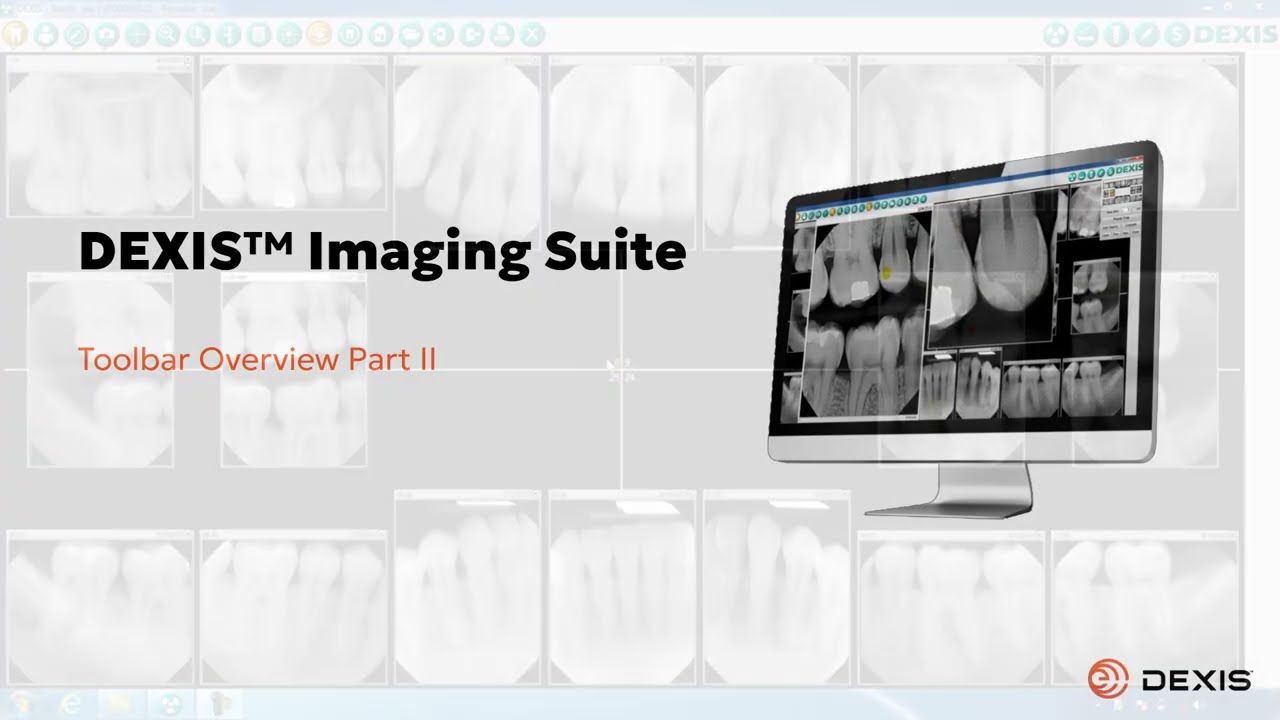Click the three-blade fan icon in top-right toolbar

pyautogui.click(x=1057, y=34)
